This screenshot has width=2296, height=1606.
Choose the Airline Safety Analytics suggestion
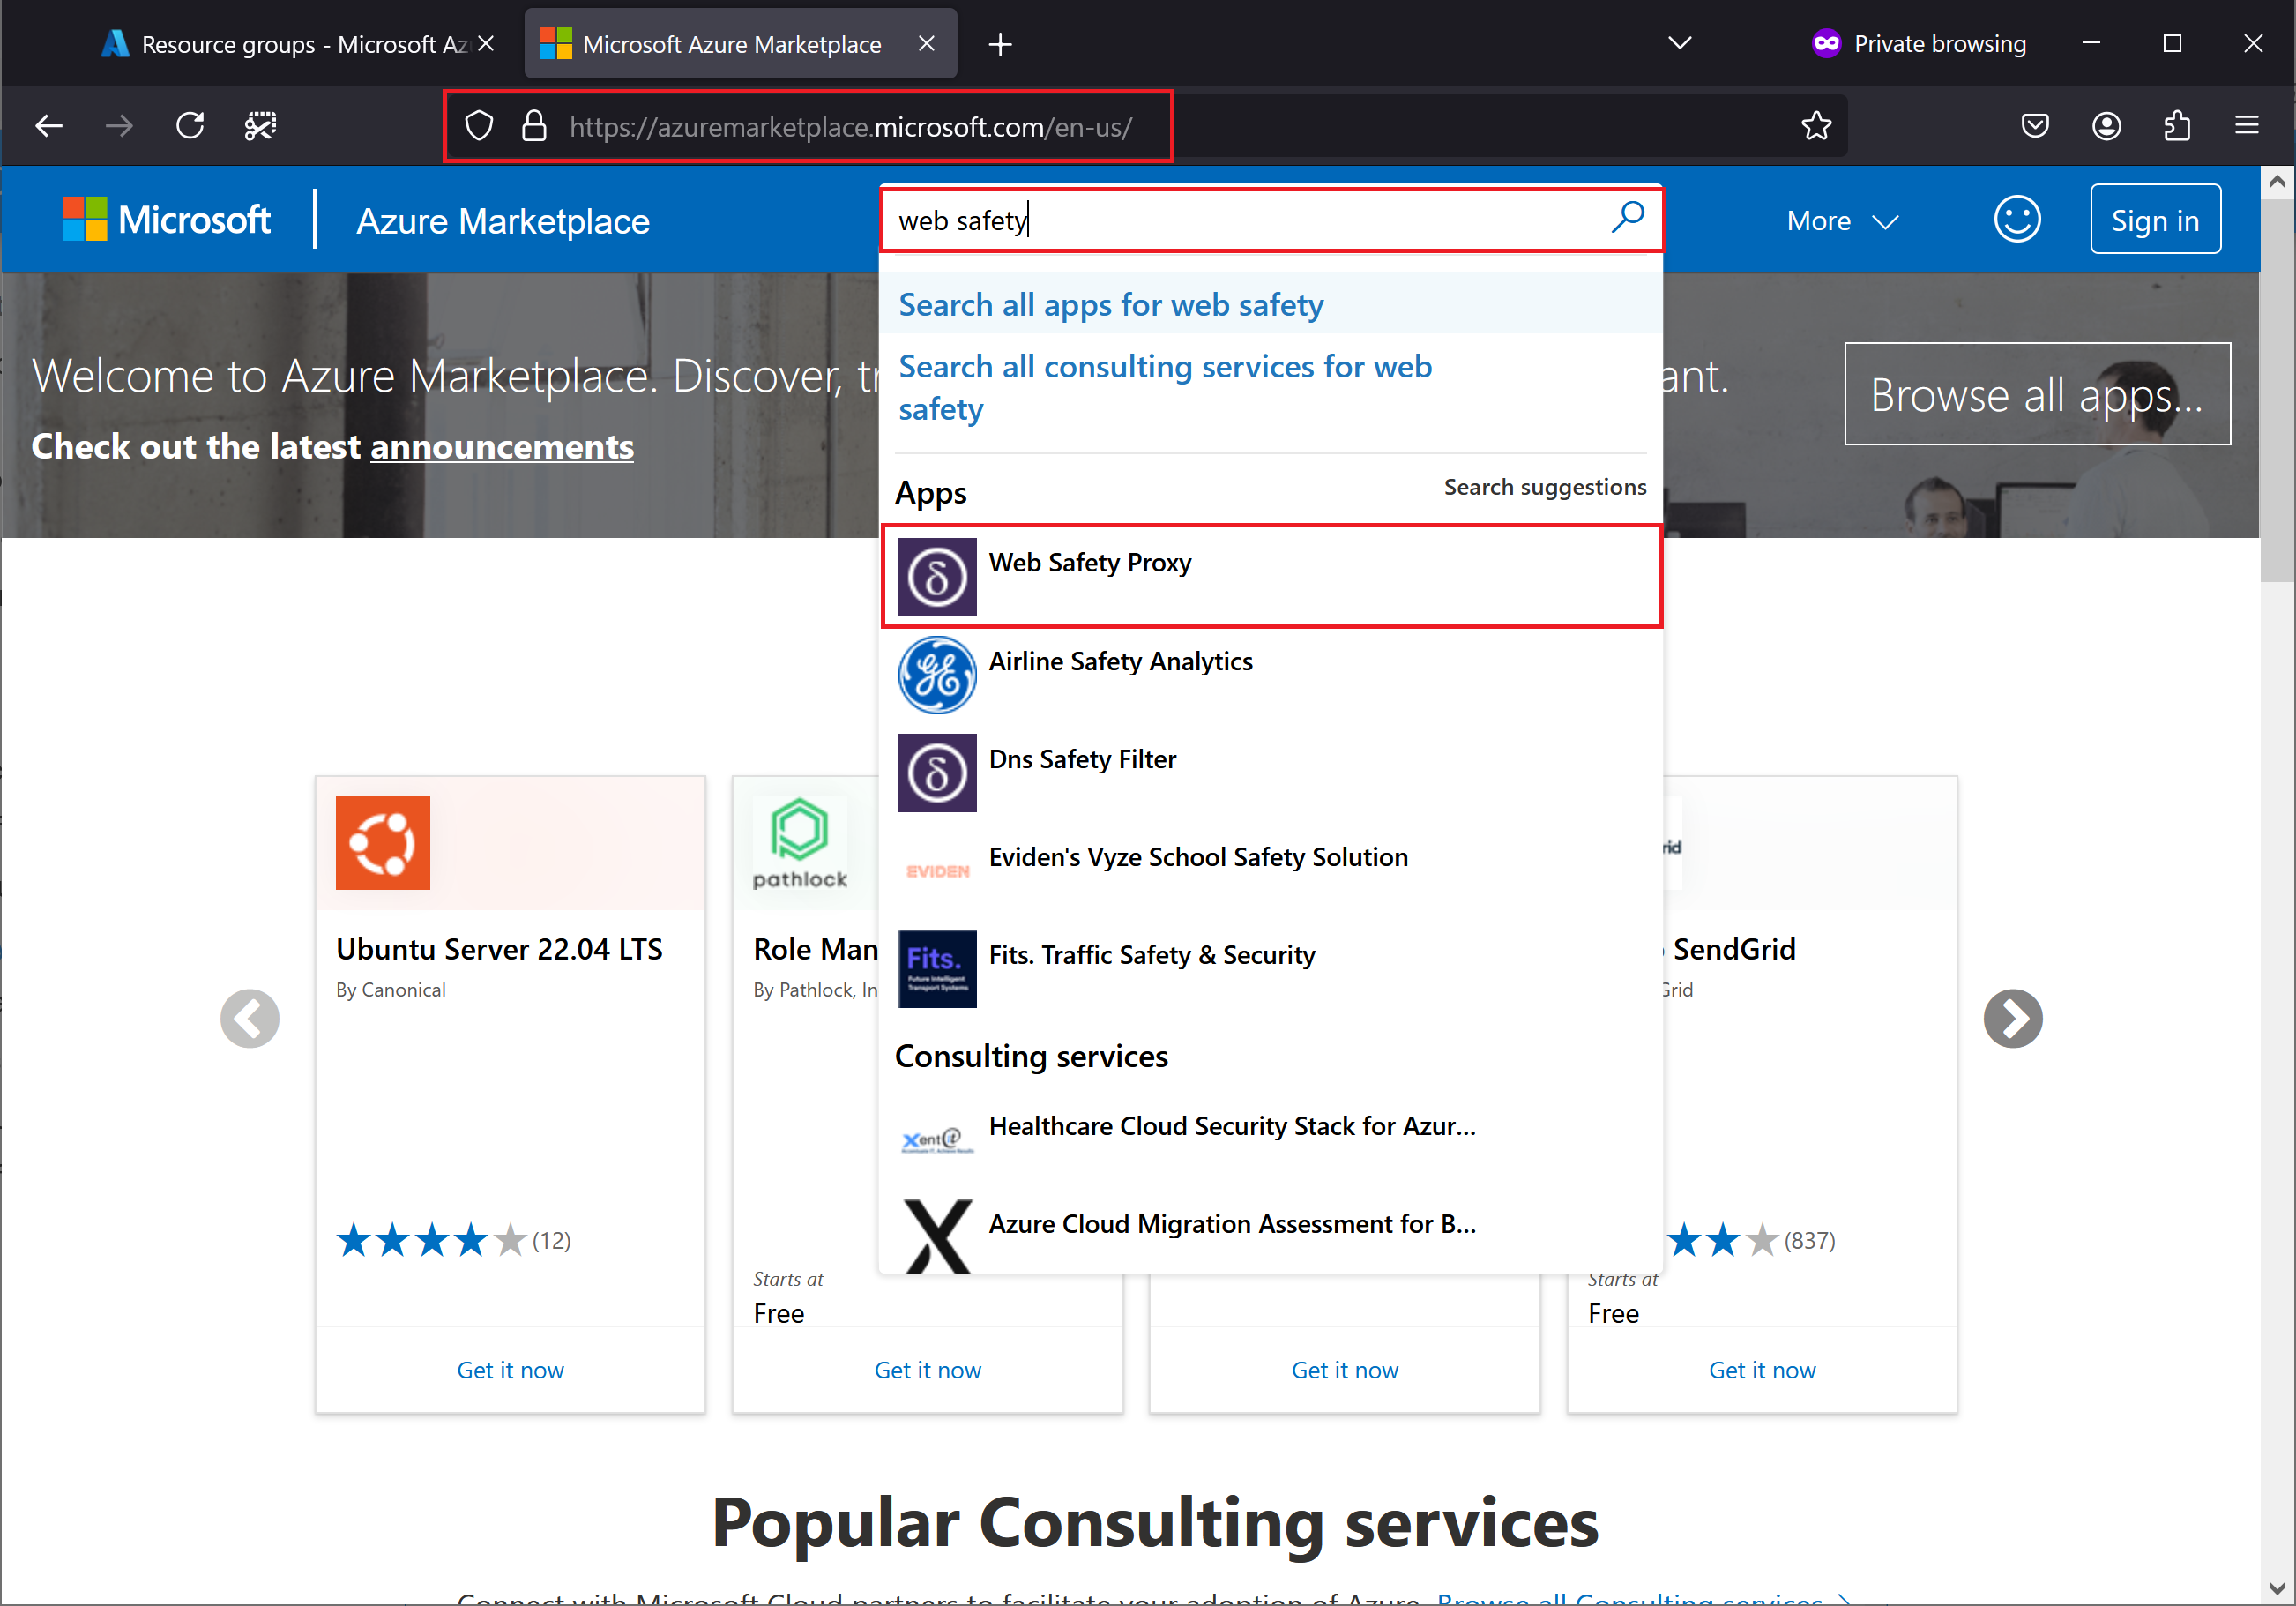(1271, 675)
